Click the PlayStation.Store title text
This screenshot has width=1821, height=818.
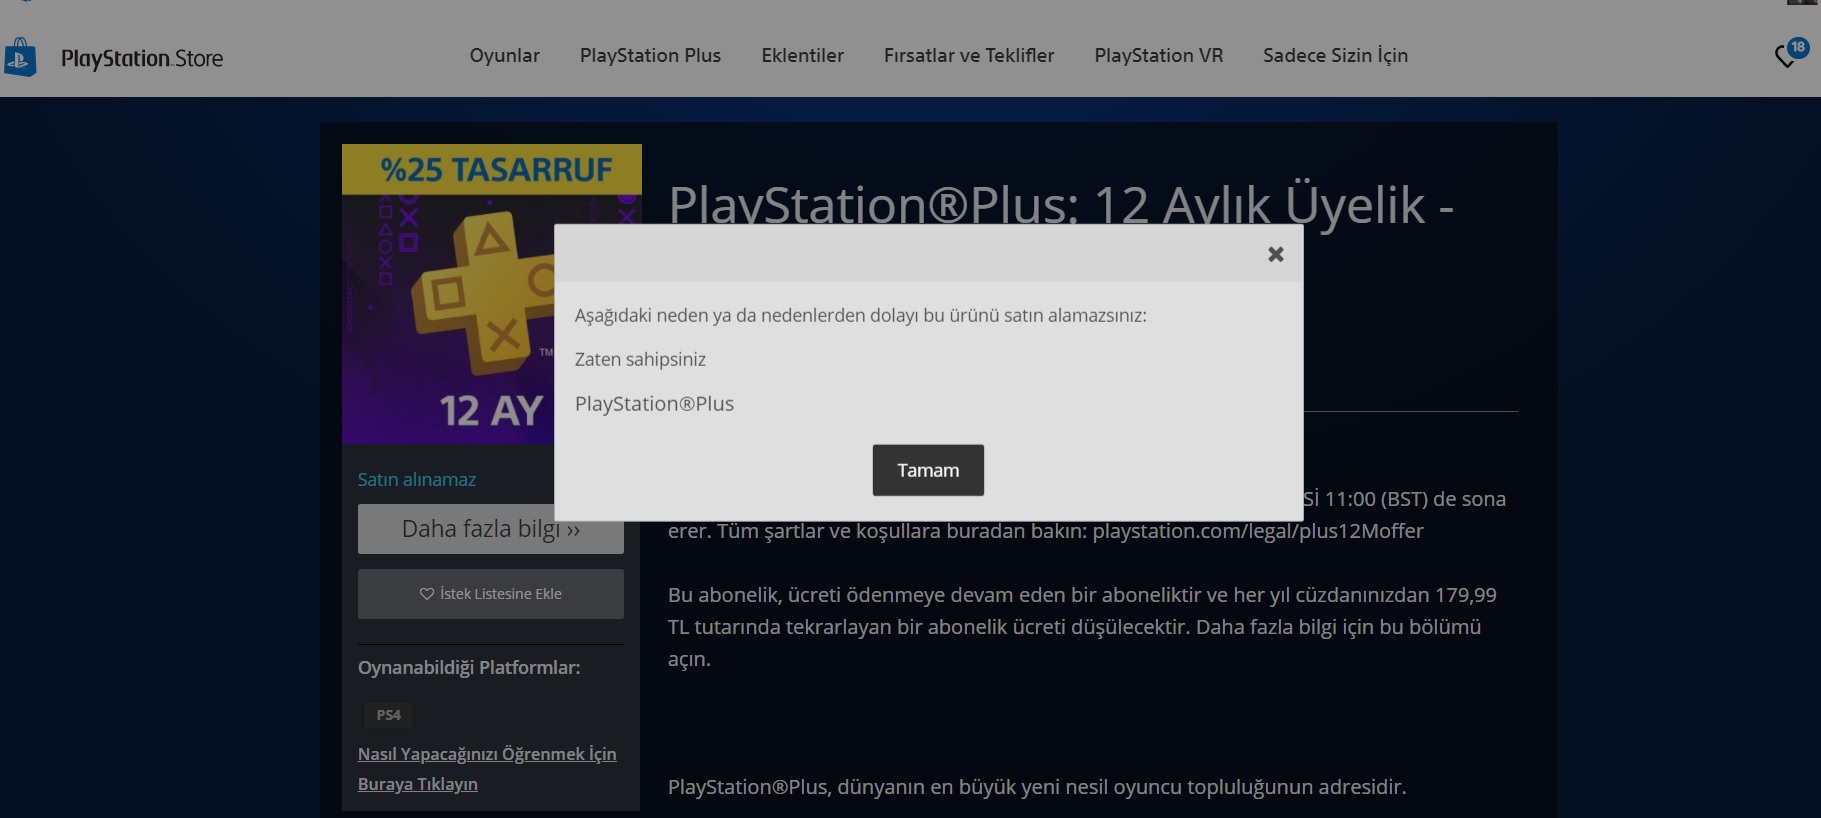(x=142, y=59)
